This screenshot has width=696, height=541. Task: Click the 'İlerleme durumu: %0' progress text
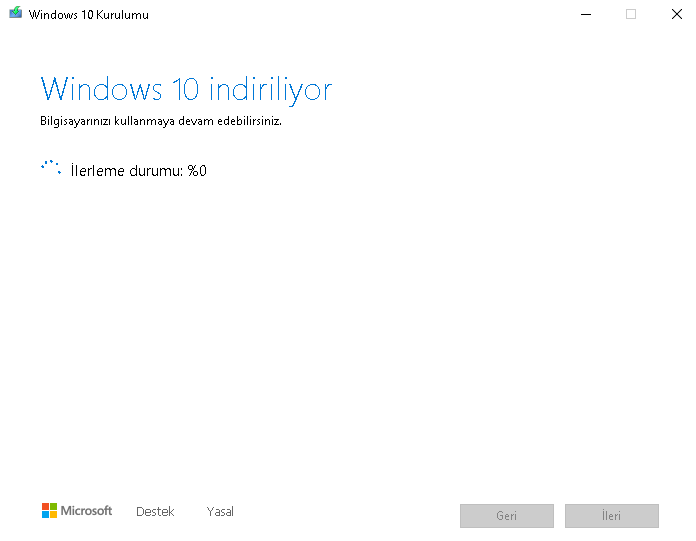138,170
